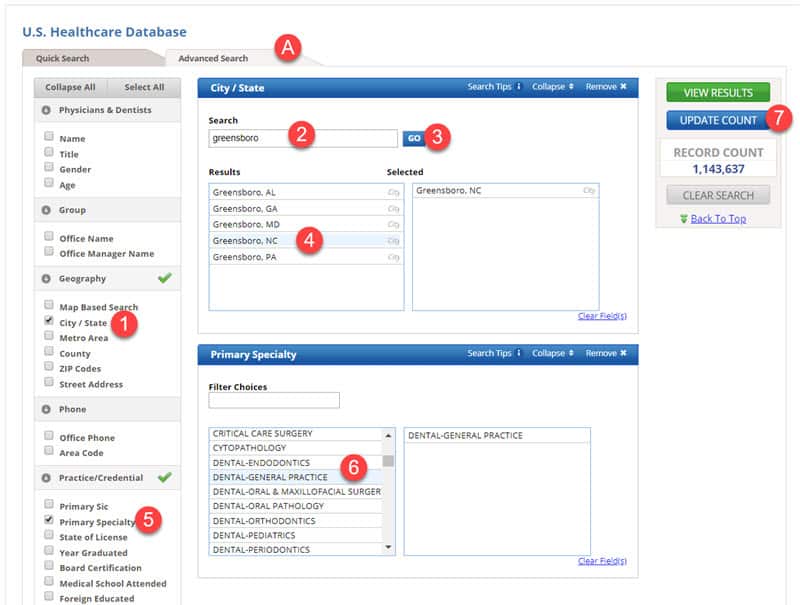Collapse the Phone section

coord(46,409)
